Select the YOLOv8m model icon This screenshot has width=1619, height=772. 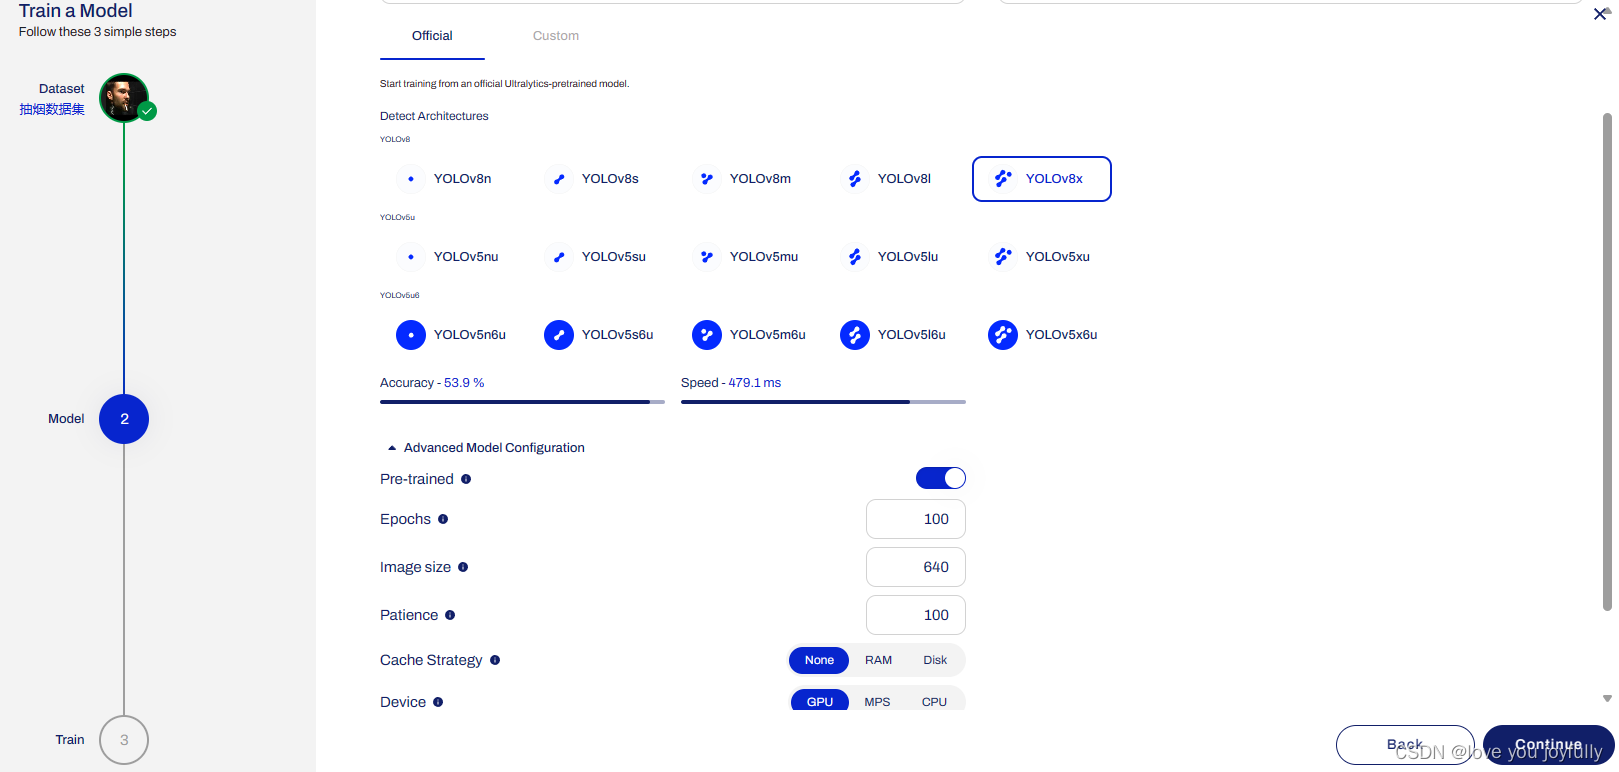[707, 179]
